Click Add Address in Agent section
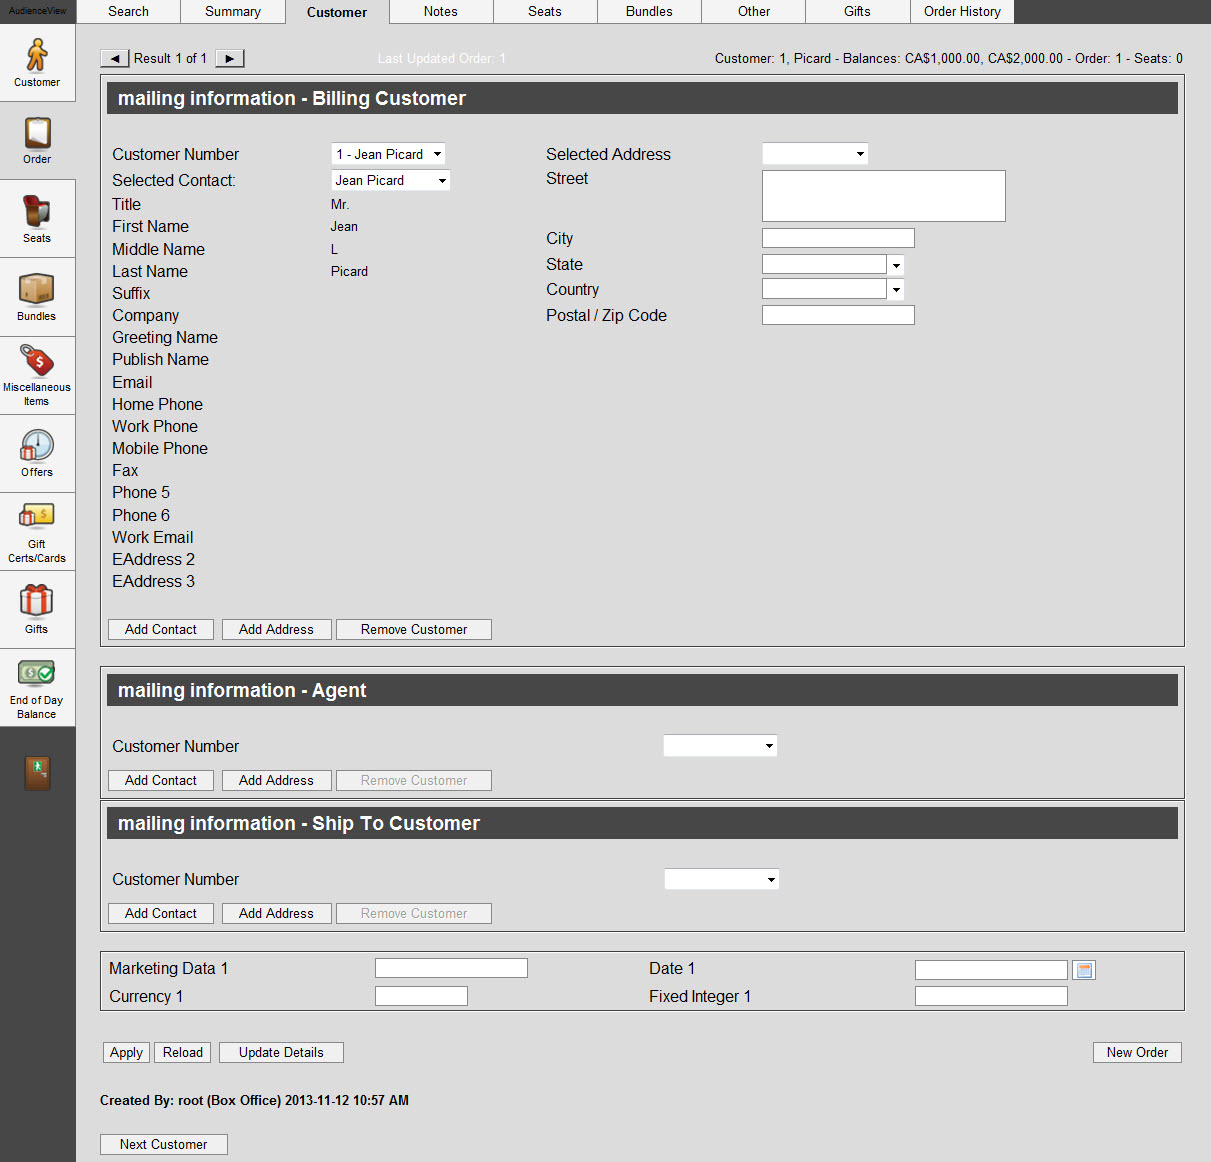 (276, 781)
